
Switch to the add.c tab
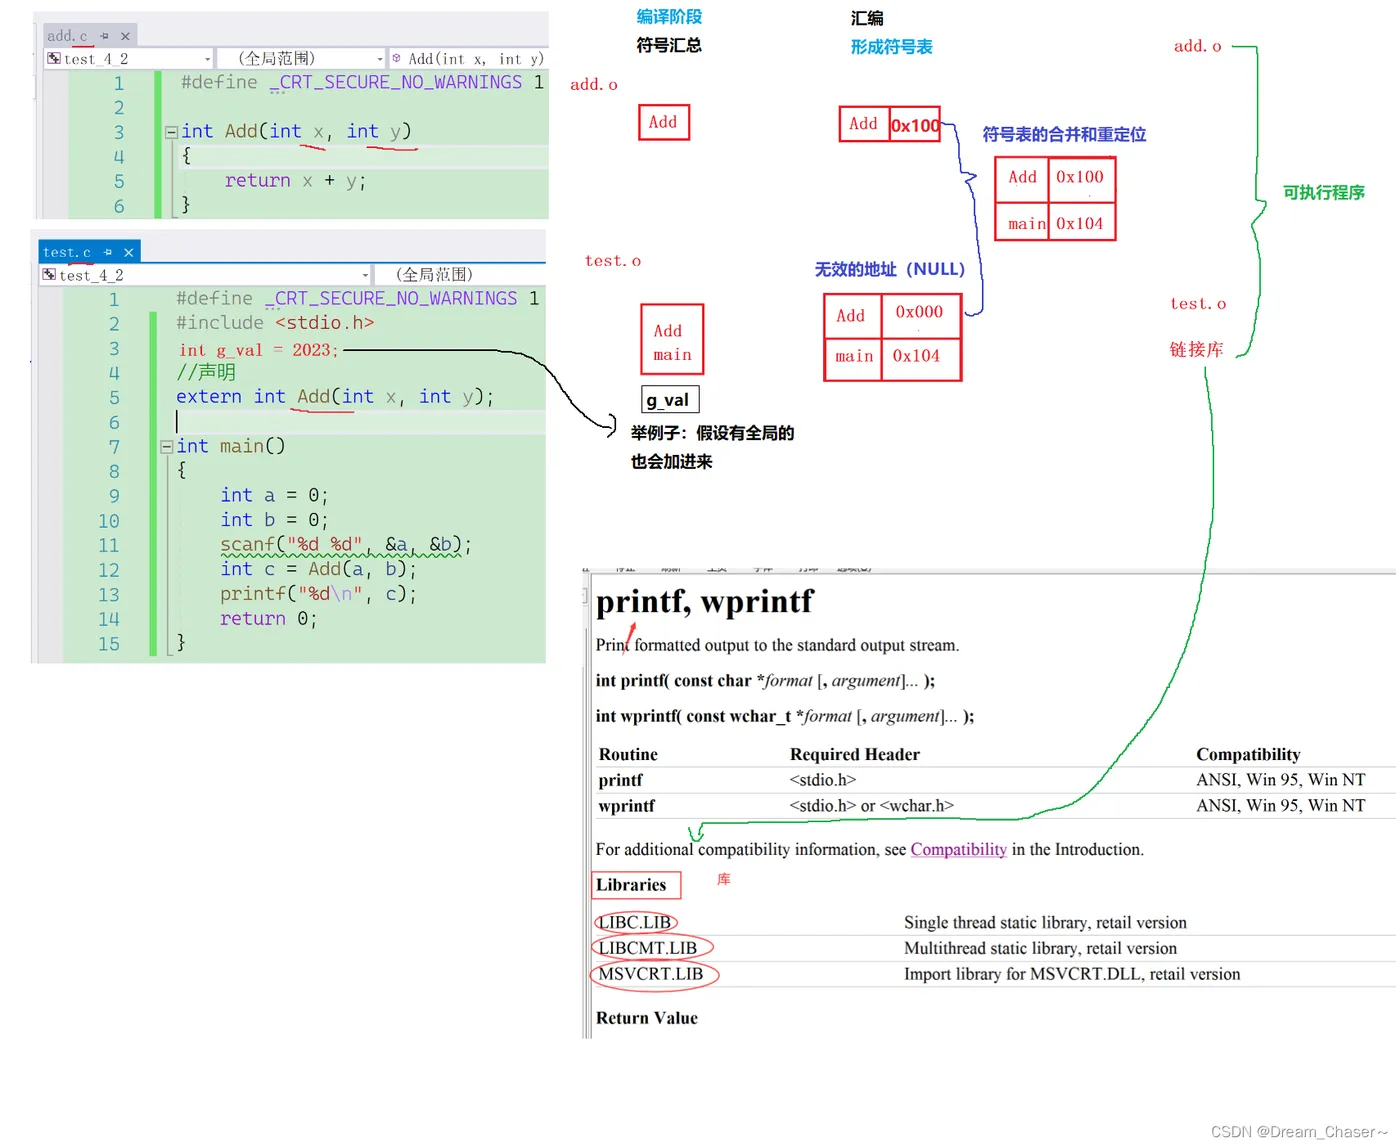[67, 36]
